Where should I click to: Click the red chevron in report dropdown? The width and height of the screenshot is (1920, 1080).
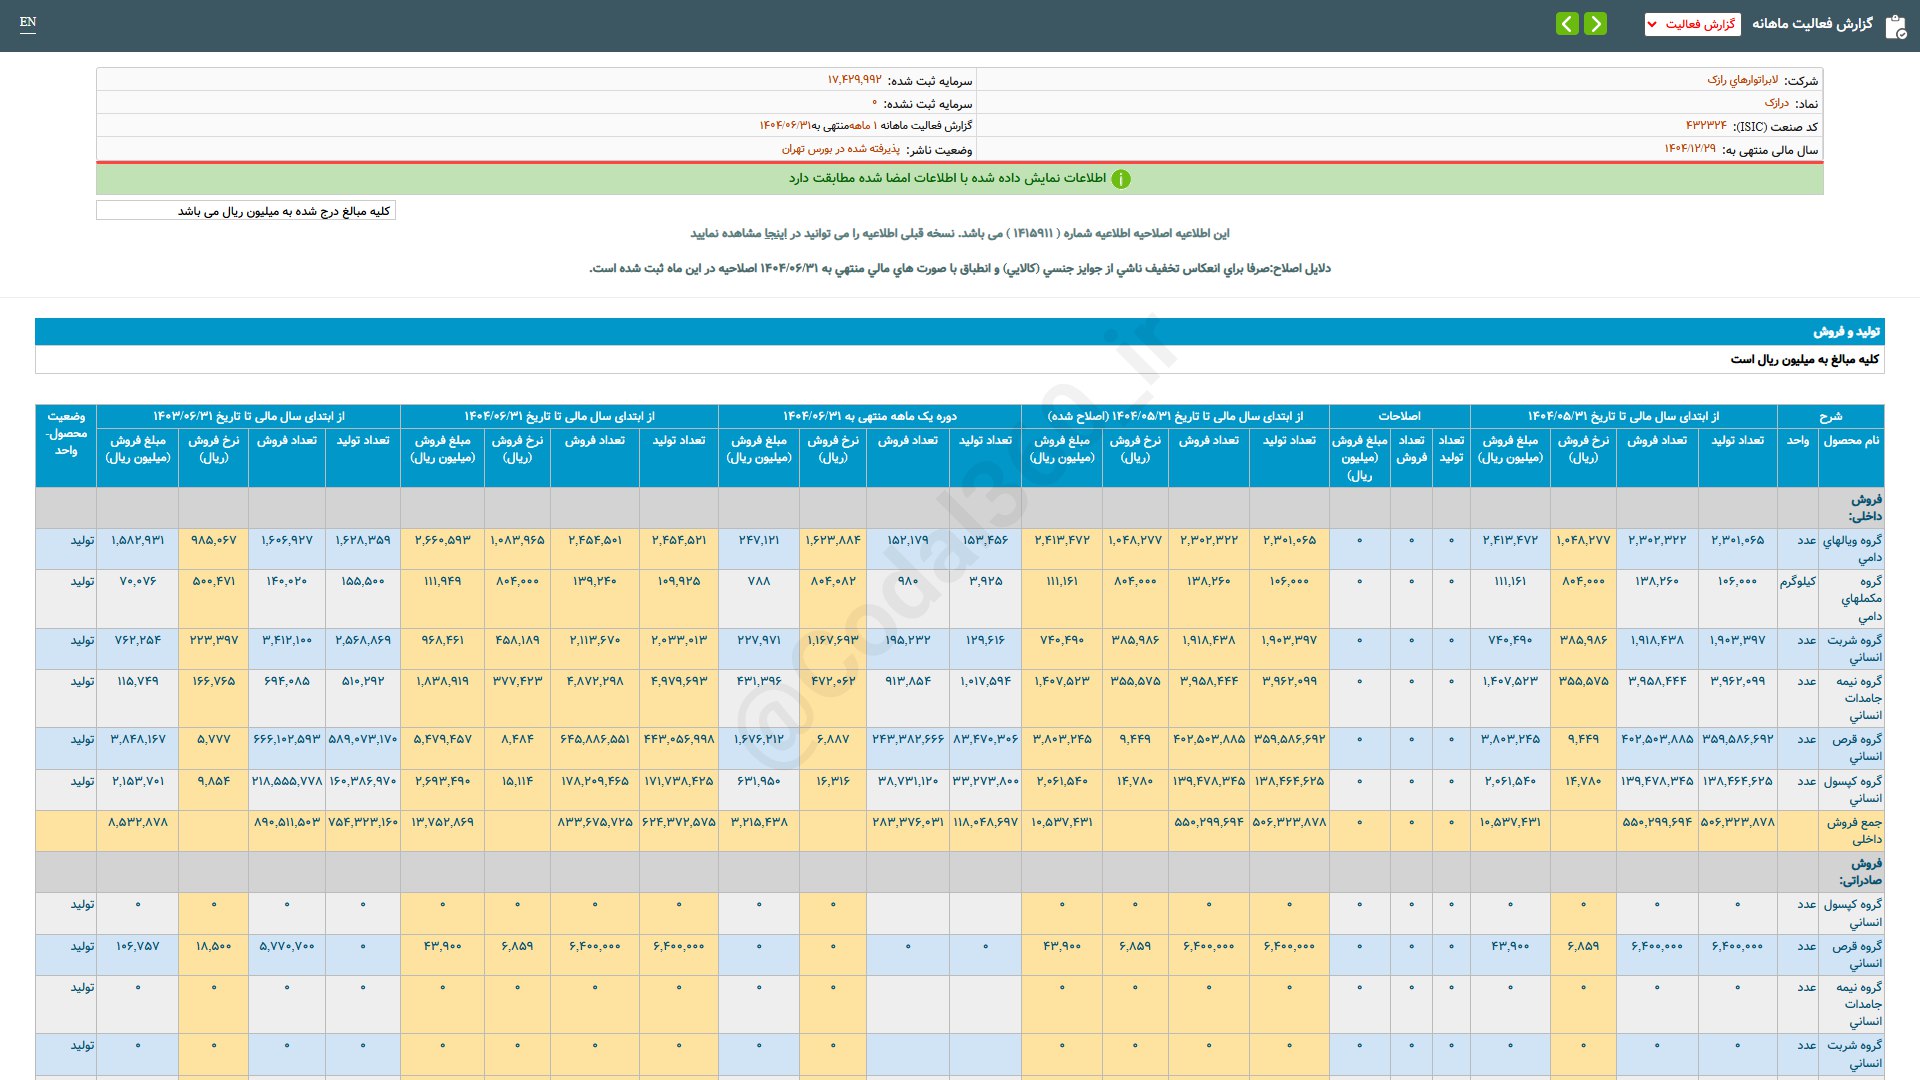[x=1652, y=24]
